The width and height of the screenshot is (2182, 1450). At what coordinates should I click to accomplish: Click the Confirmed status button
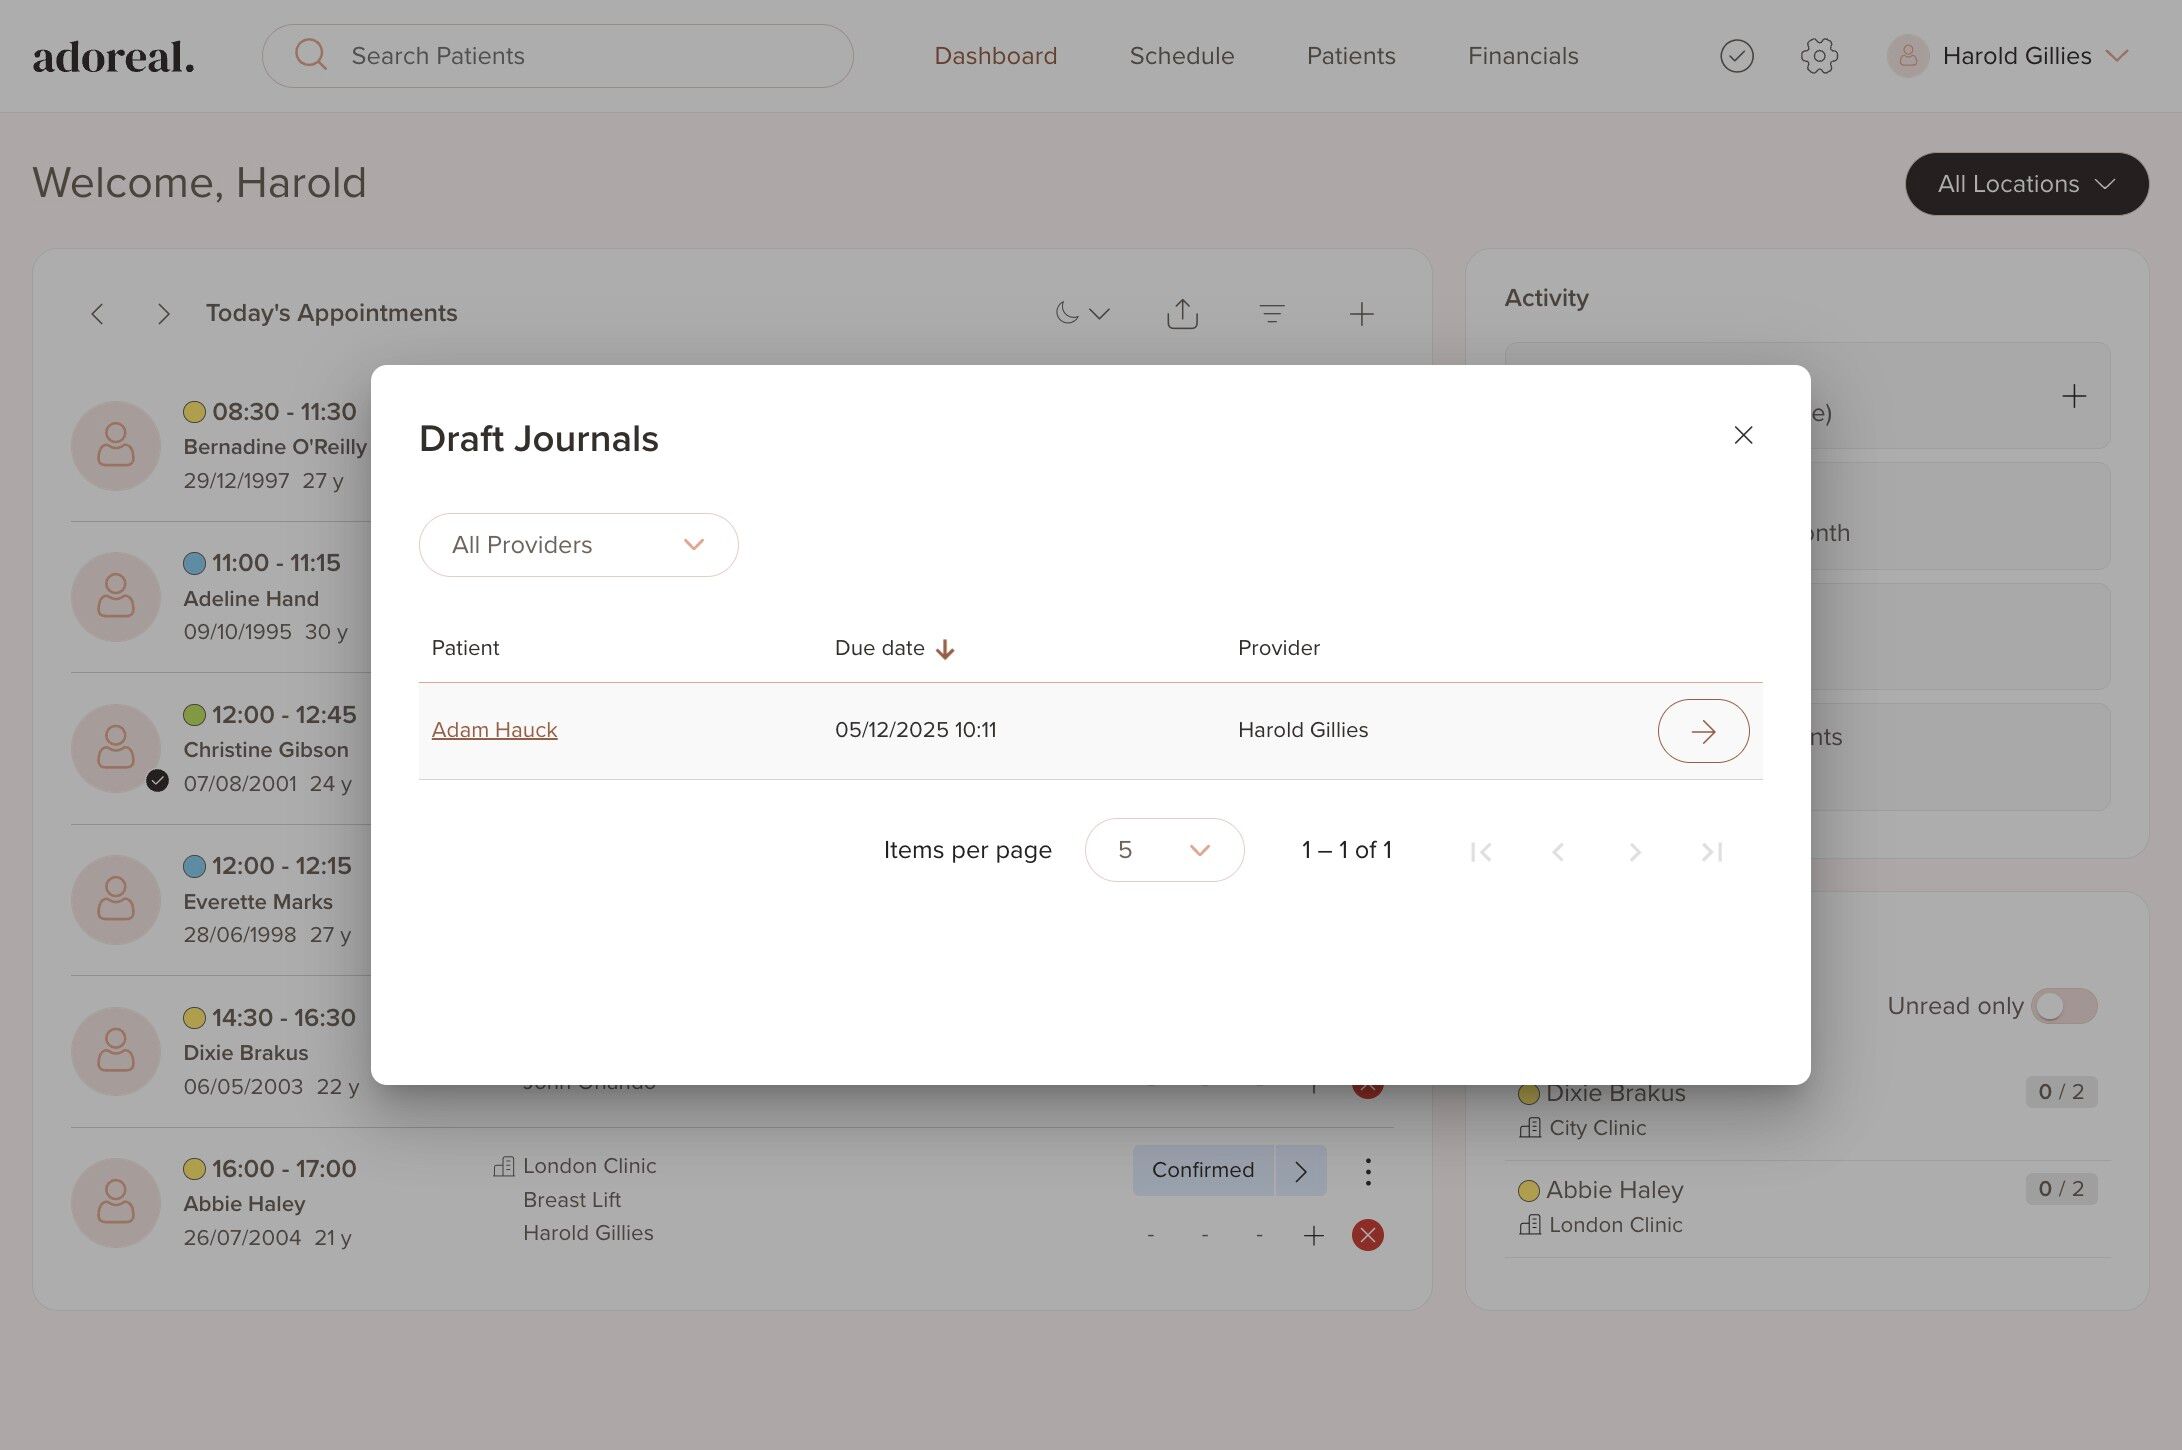point(1202,1170)
